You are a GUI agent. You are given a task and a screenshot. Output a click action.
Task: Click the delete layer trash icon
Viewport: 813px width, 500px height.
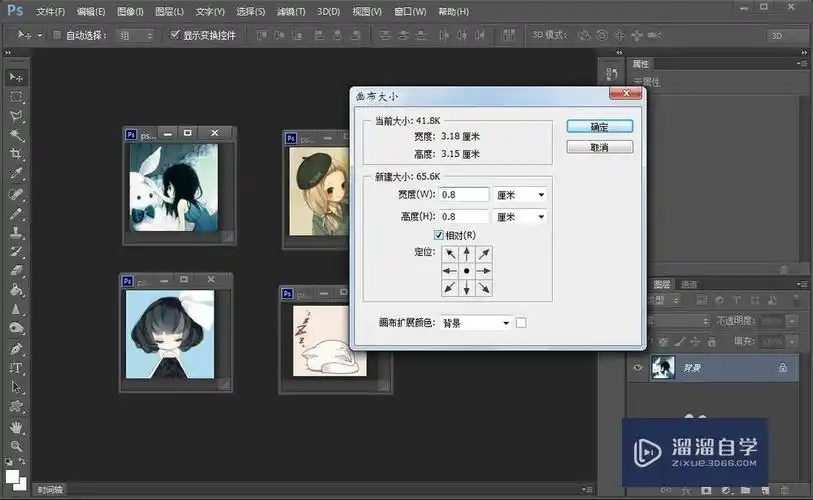784,490
